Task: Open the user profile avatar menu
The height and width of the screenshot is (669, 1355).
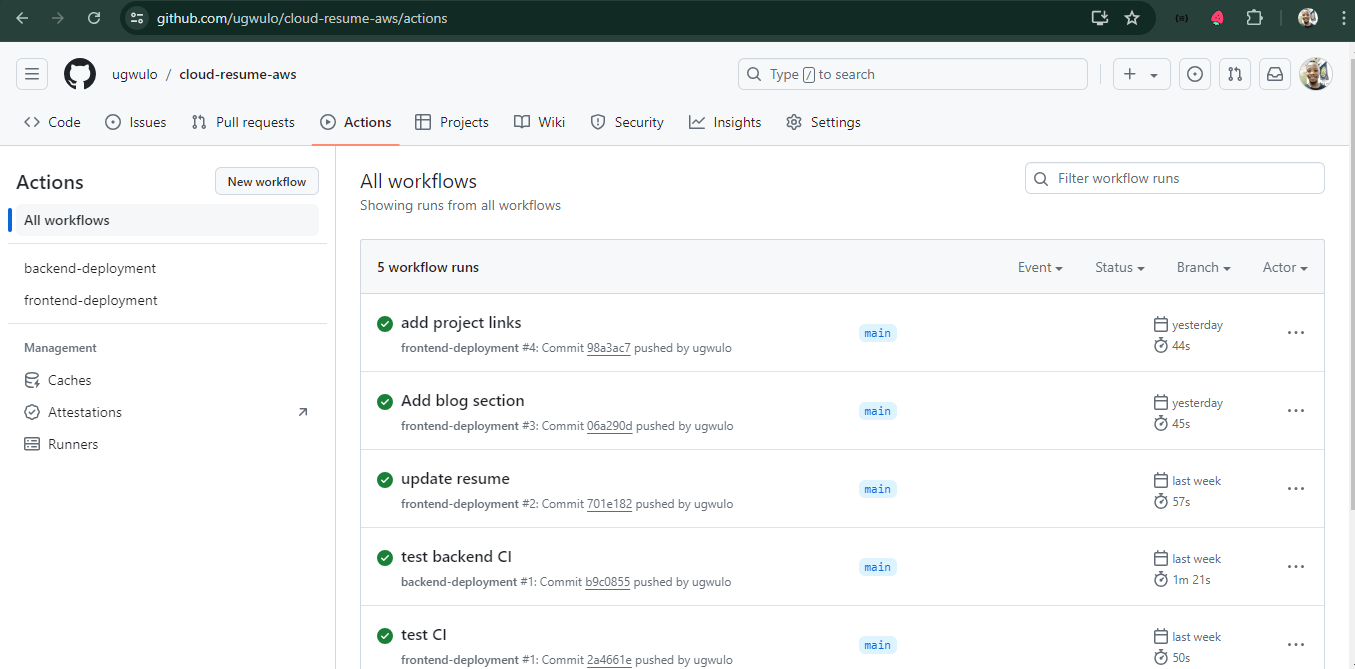Action: point(1315,74)
